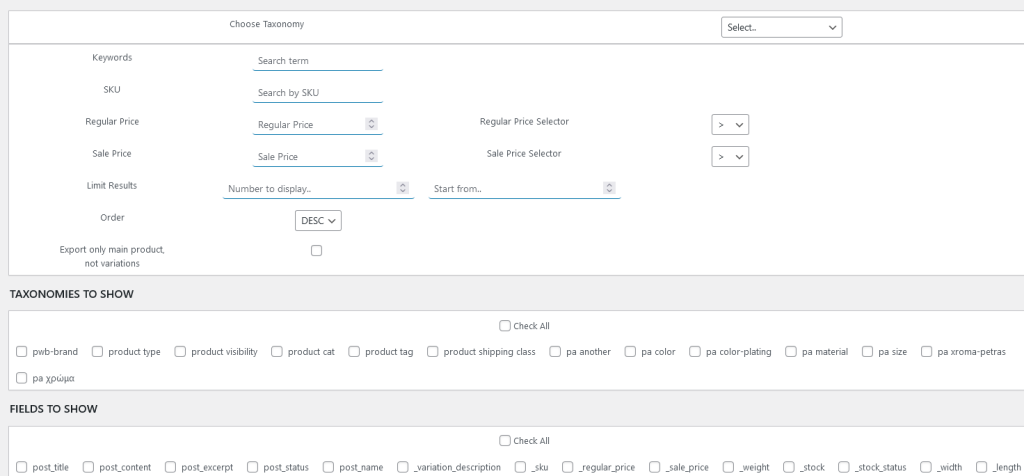Select the _regular_price field checkbox

(568, 467)
